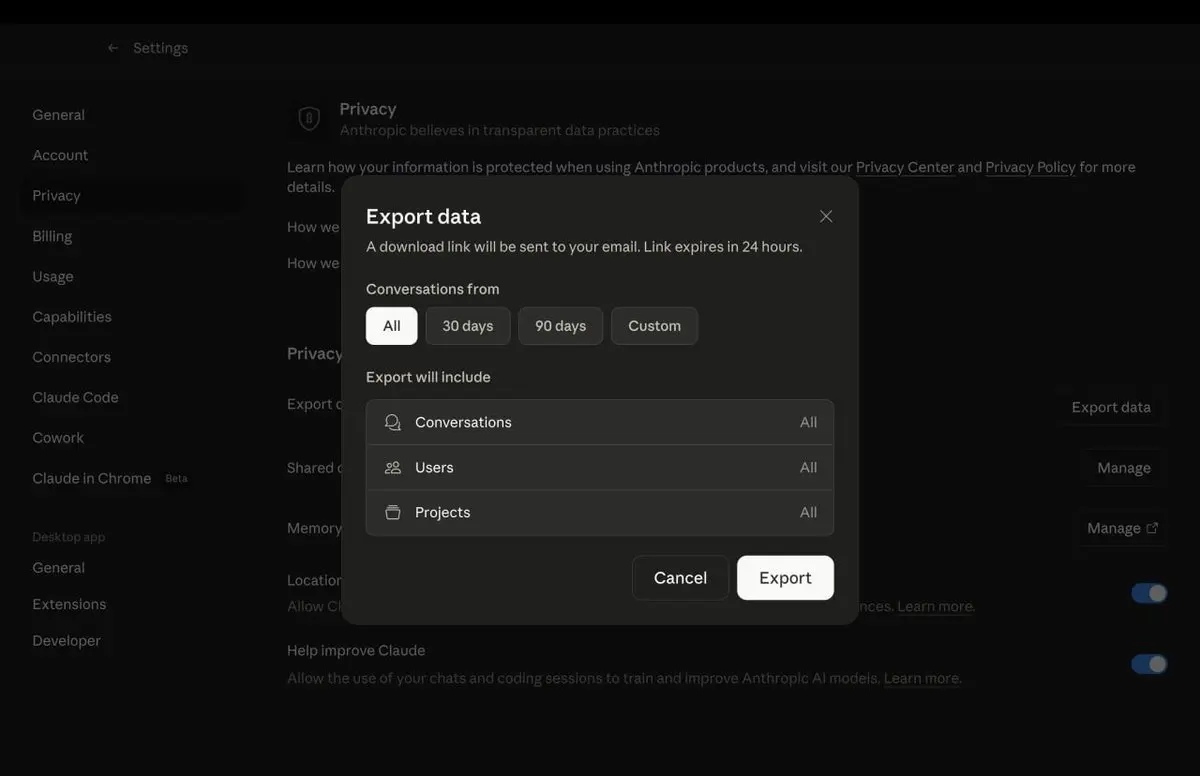Click the Privacy shield icon
1200x776 pixels.
(x=309, y=119)
